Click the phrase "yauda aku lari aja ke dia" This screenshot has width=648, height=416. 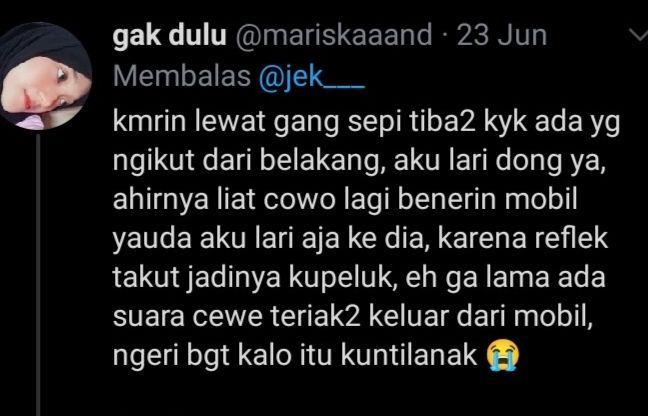click(x=269, y=240)
